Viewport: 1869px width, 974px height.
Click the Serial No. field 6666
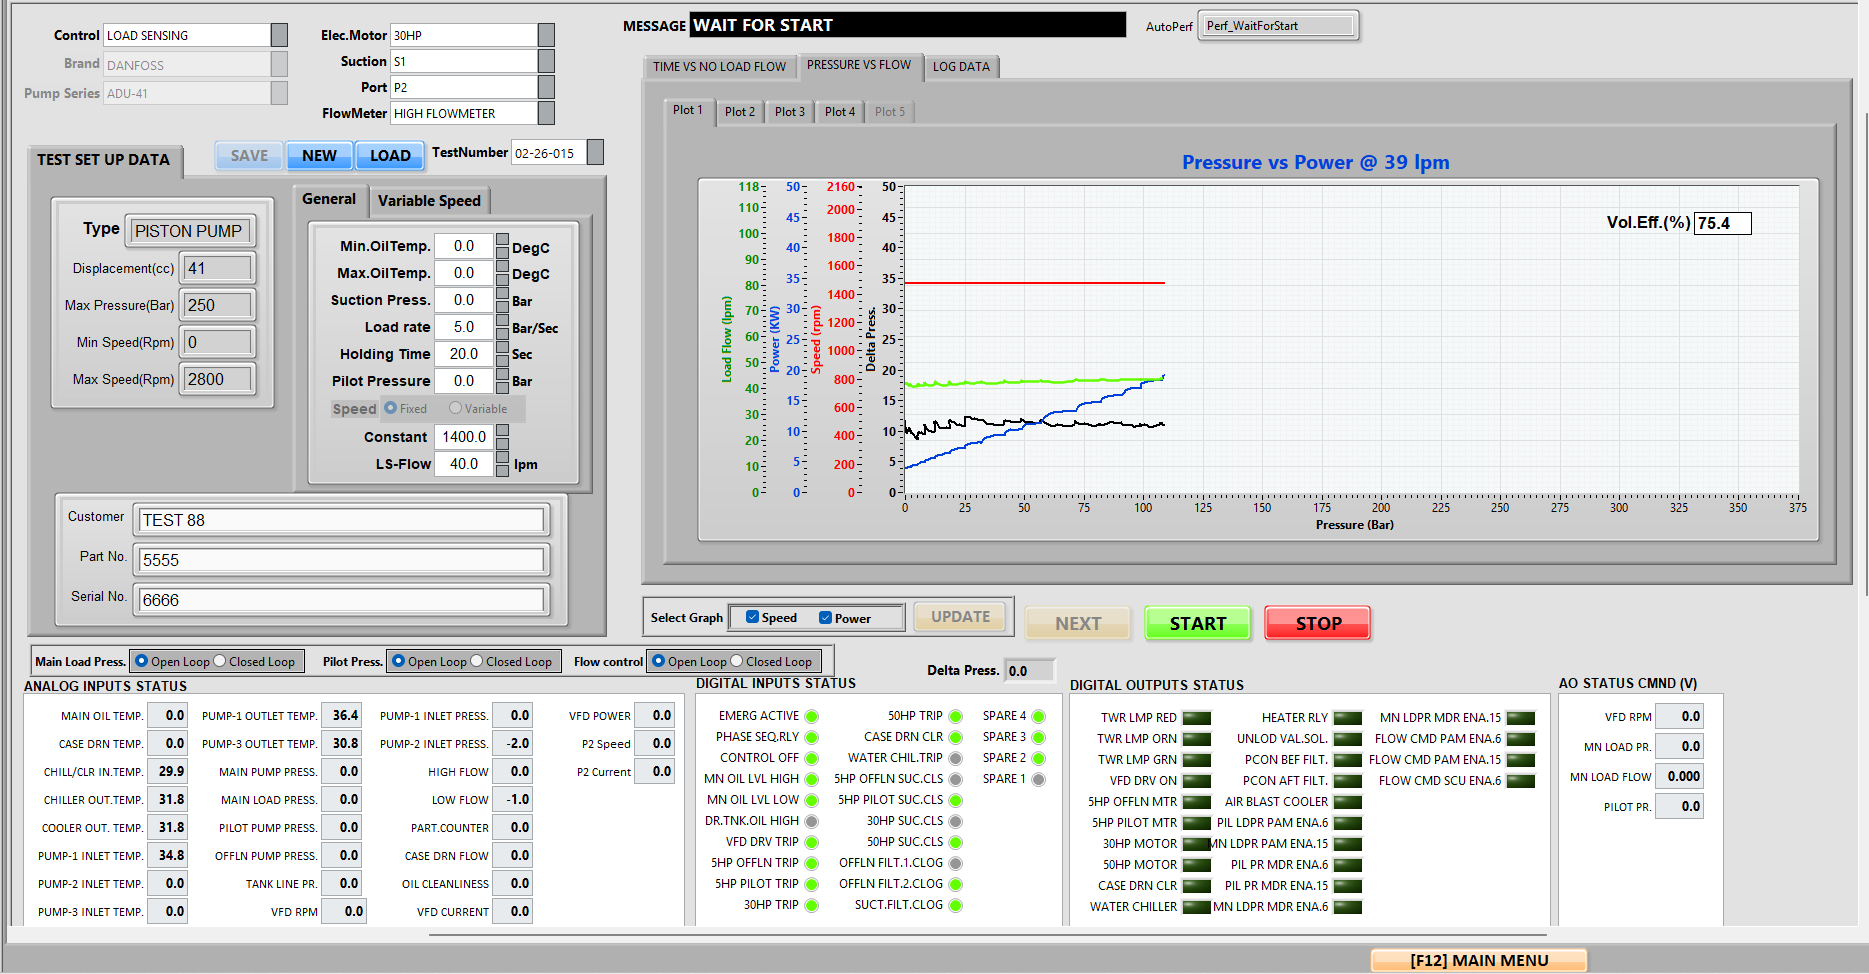(x=341, y=600)
